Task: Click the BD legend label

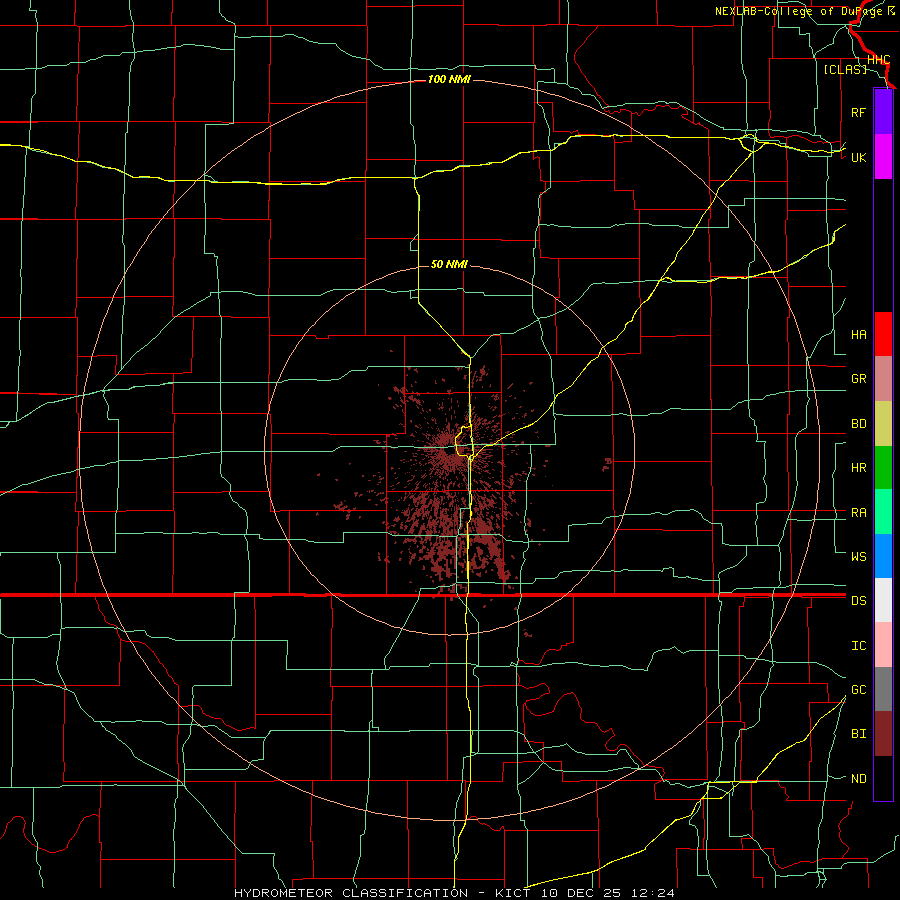Action: pos(858,424)
